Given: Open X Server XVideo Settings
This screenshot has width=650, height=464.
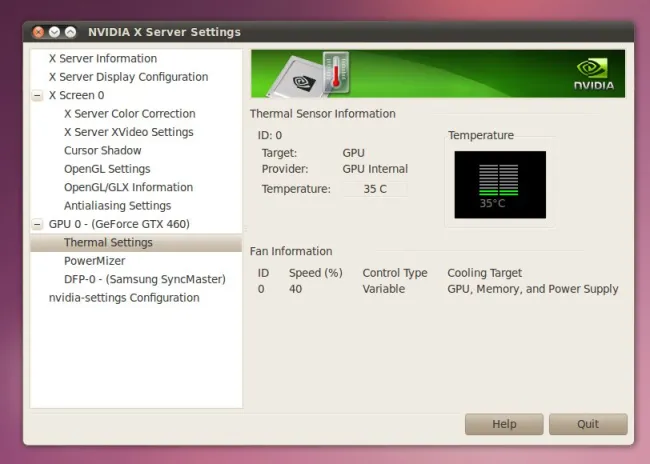Looking at the screenshot, I should click(x=129, y=132).
